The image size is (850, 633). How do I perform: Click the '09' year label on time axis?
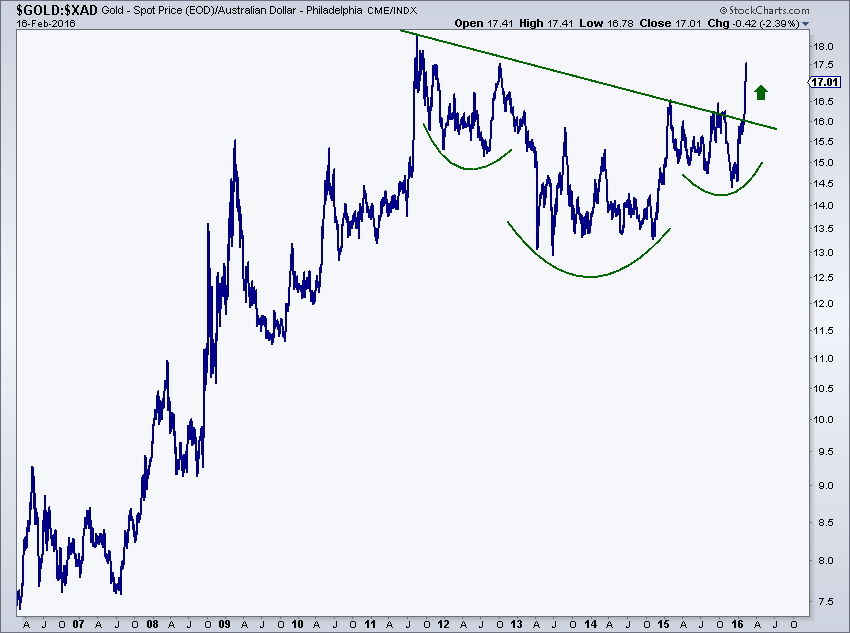(x=224, y=624)
